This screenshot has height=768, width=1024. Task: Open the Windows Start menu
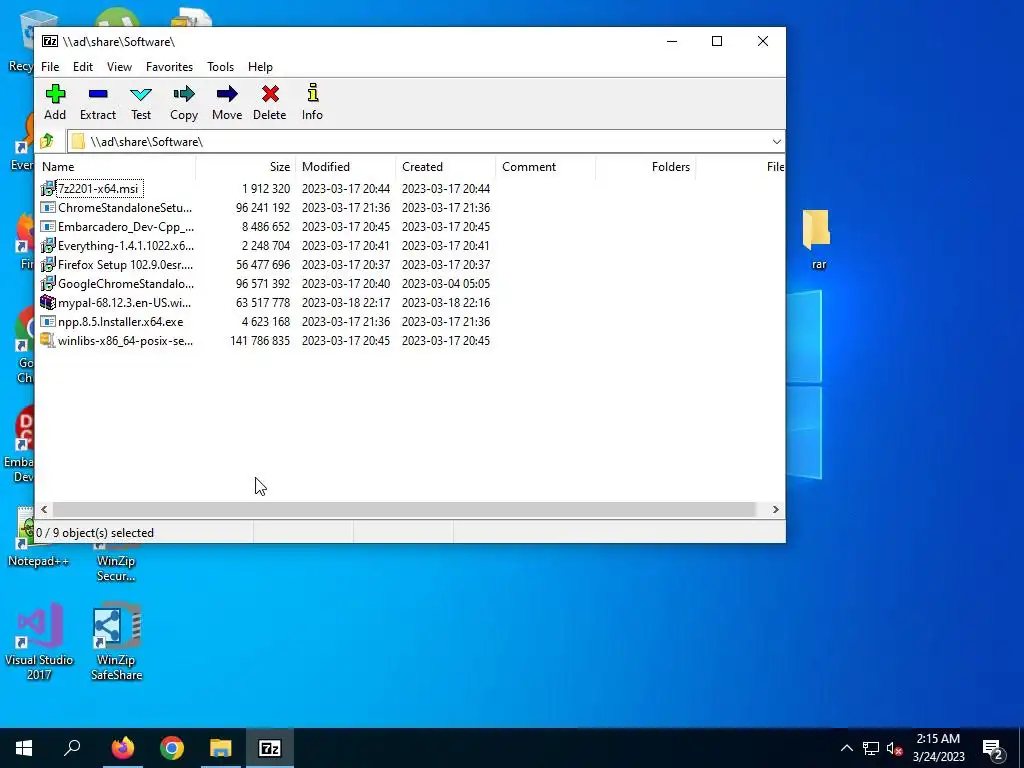coord(24,748)
